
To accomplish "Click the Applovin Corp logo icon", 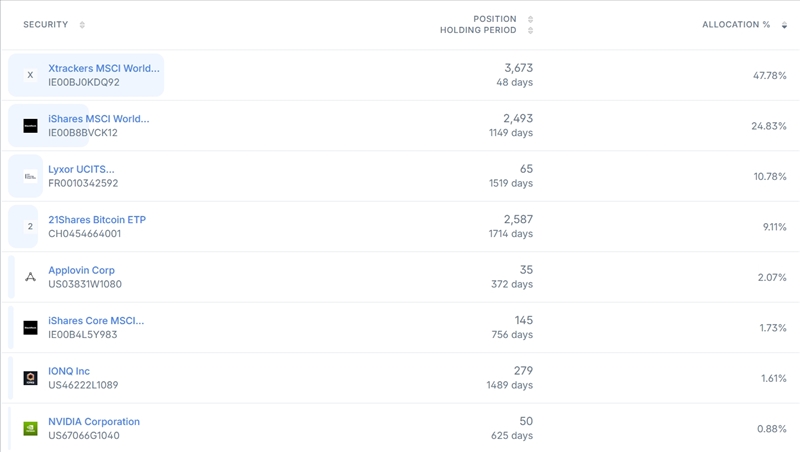I will pos(30,277).
